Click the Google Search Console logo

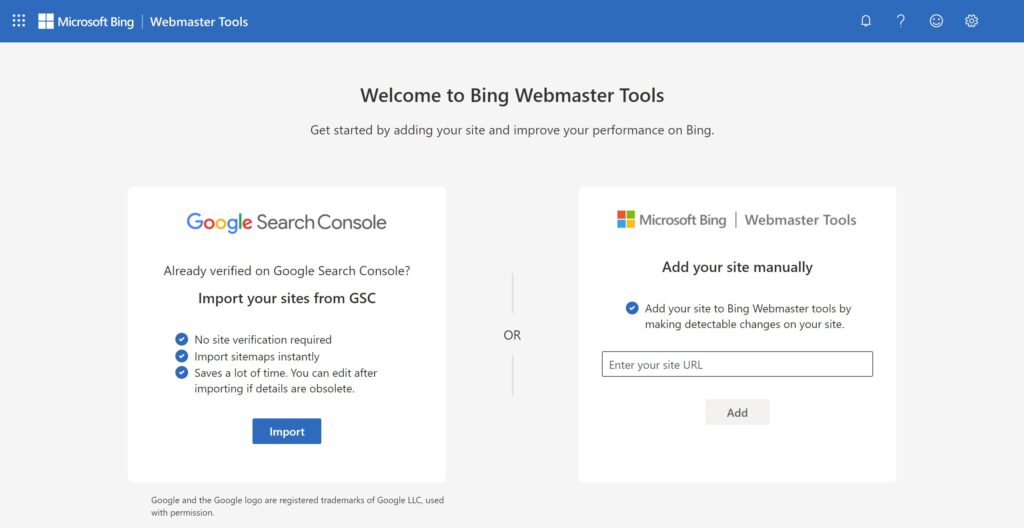287,222
